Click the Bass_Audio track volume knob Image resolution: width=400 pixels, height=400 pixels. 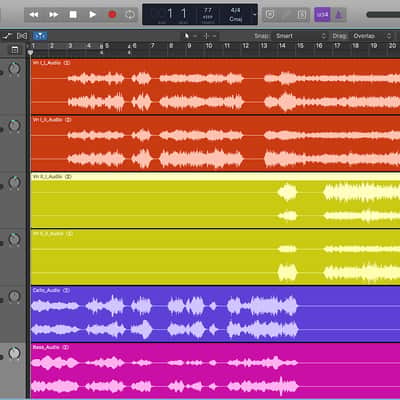tap(14, 353)
